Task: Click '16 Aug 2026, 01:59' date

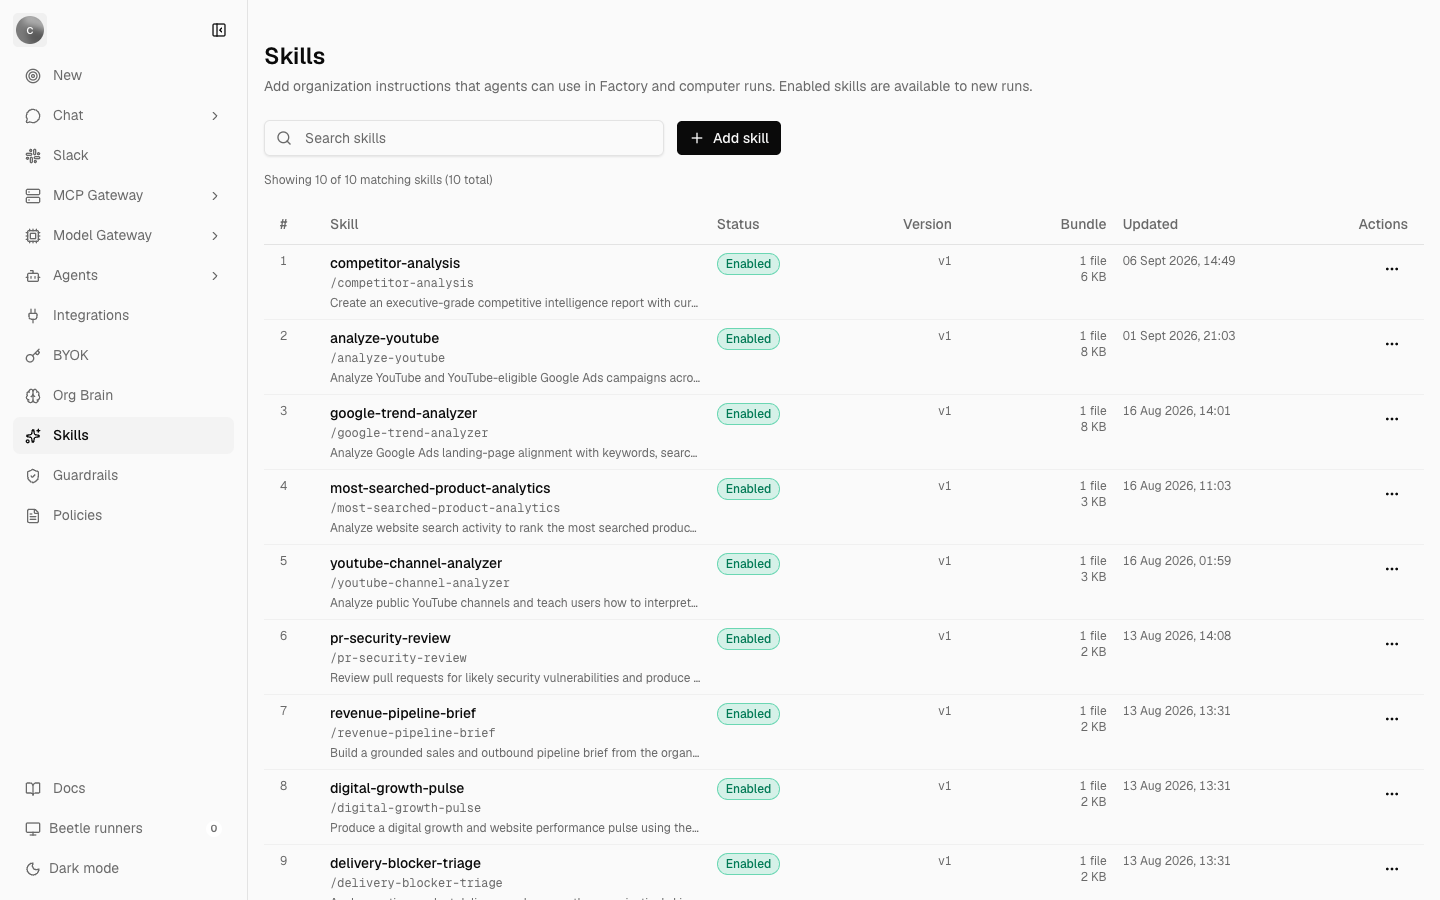Action: click(x=1177, y=561)
